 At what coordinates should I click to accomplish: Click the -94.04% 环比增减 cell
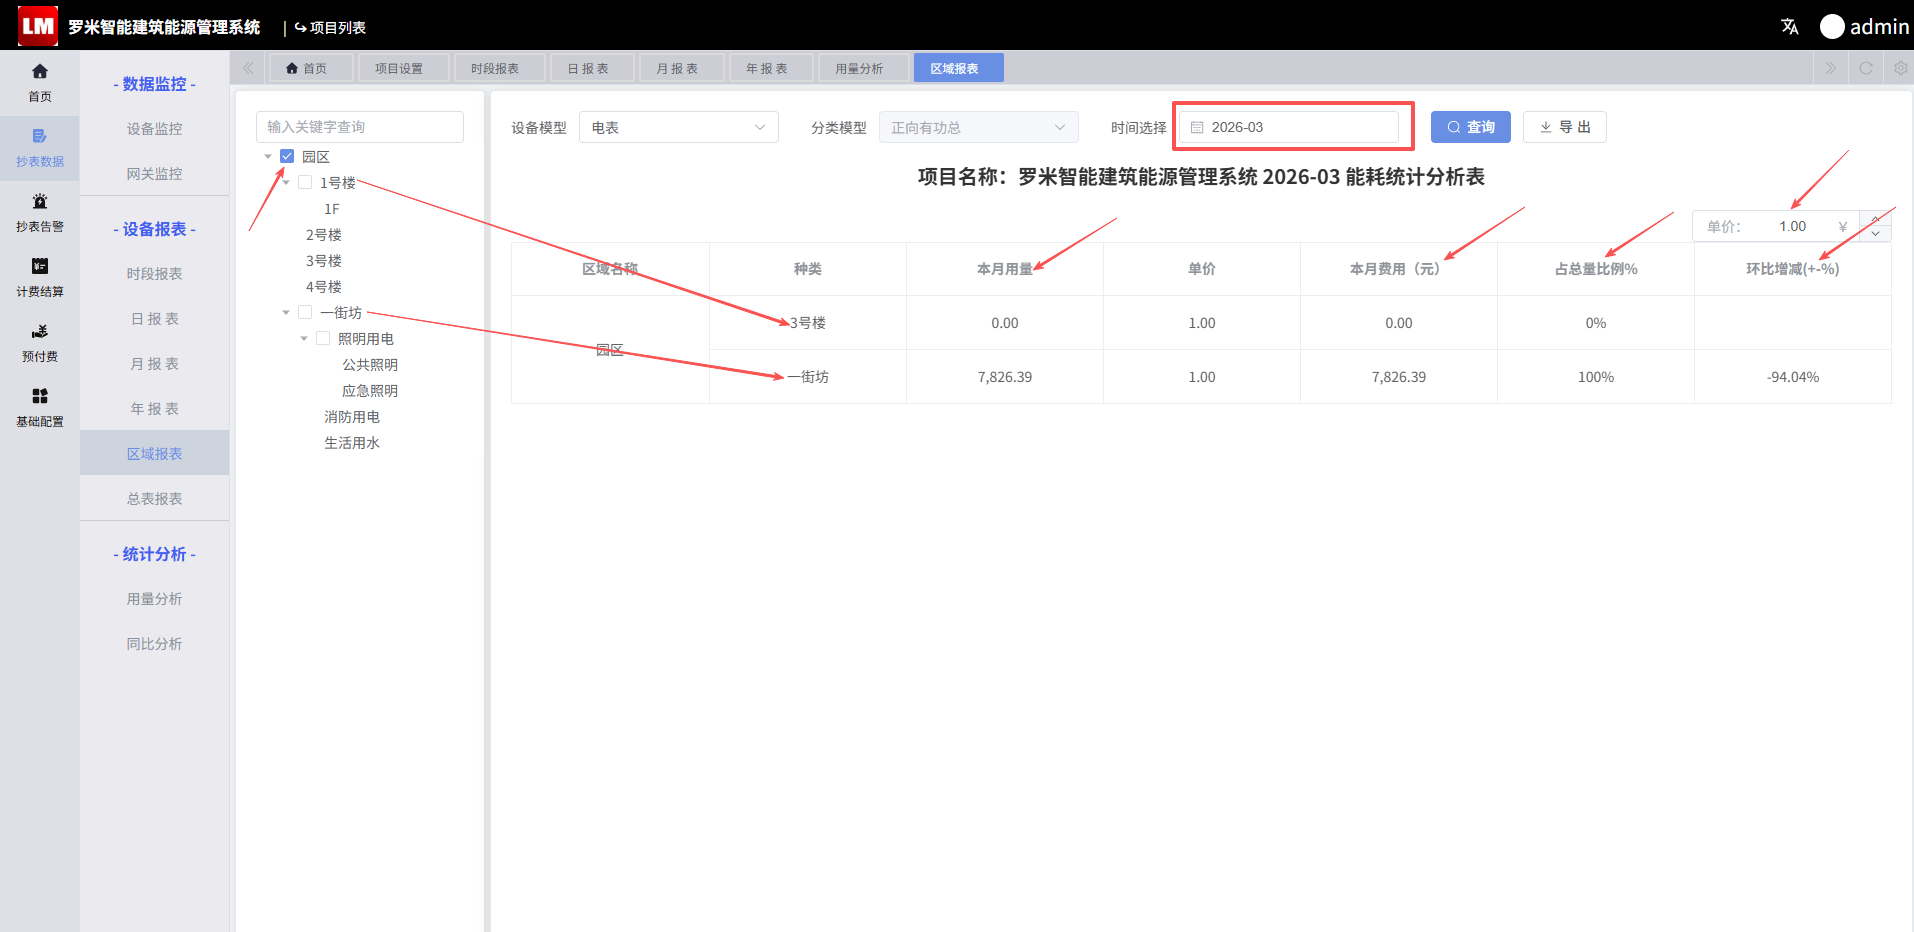point(1793,377)
